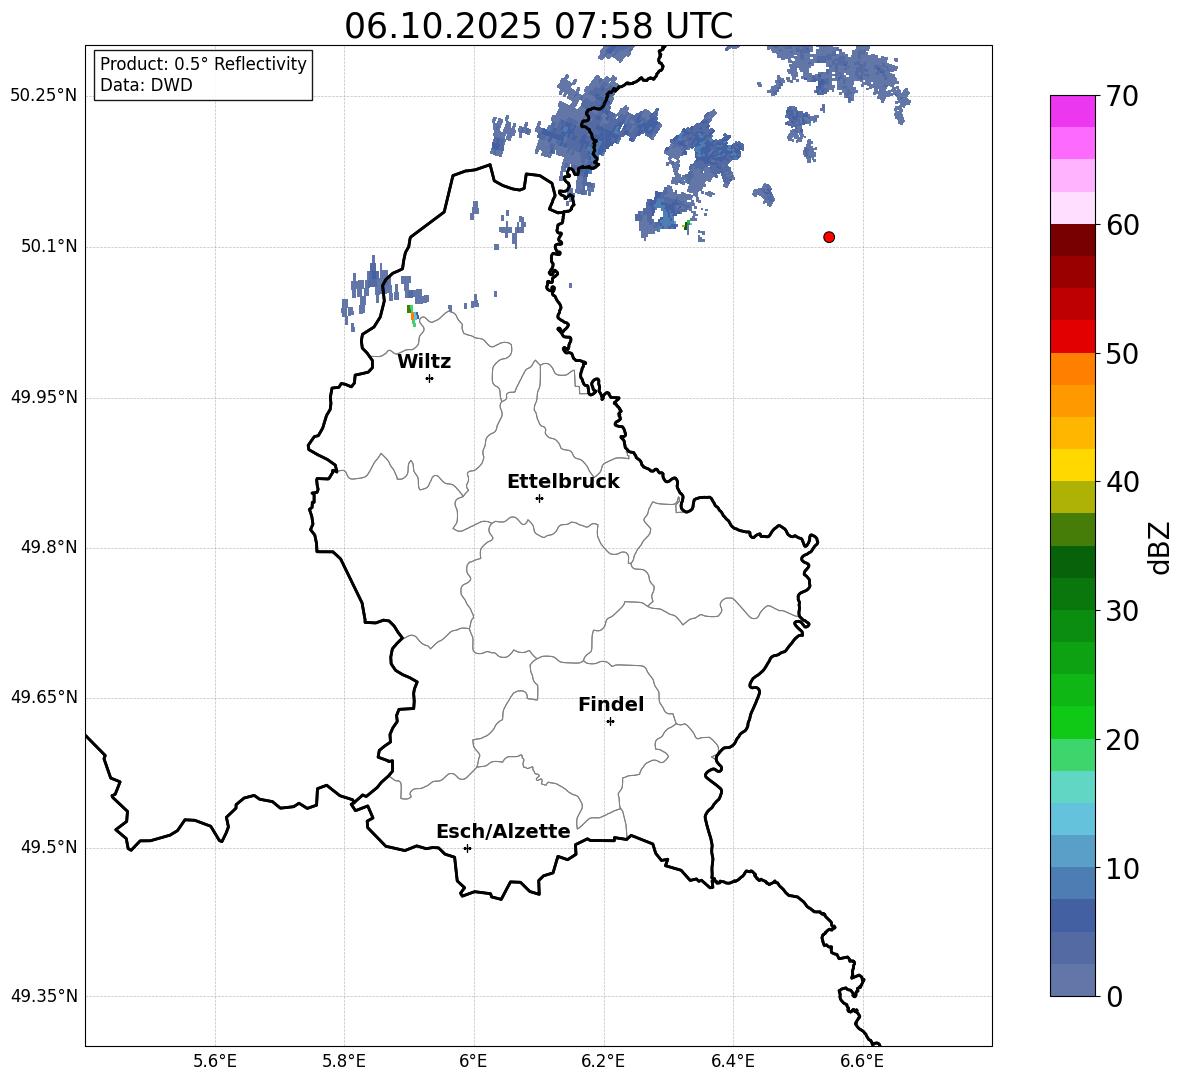Click the 5.8°E longitude tick label
The width and height of the screenshot is (1184, 1081).
(344, 1061)
